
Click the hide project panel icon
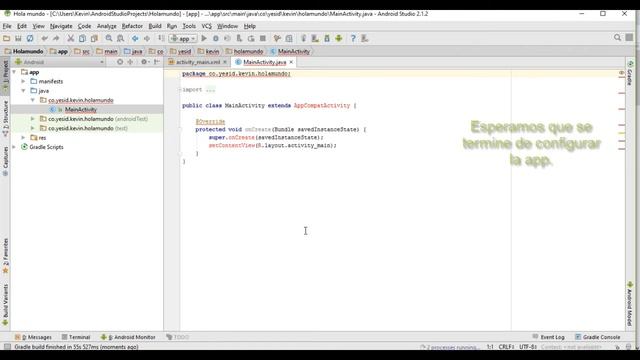pos(157,62)
